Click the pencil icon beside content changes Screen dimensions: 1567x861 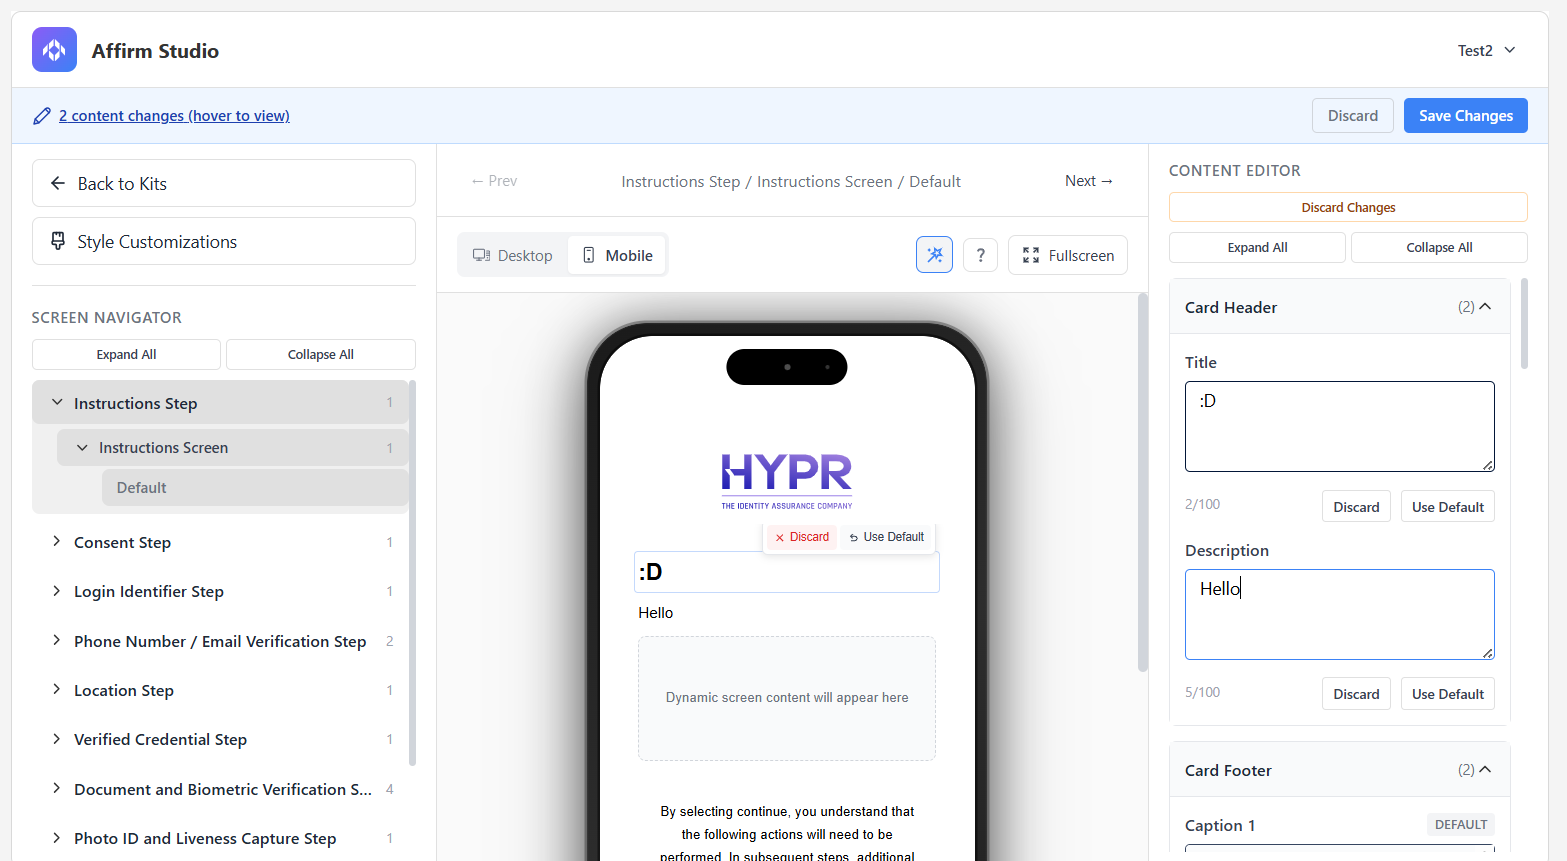pos(42,116)
